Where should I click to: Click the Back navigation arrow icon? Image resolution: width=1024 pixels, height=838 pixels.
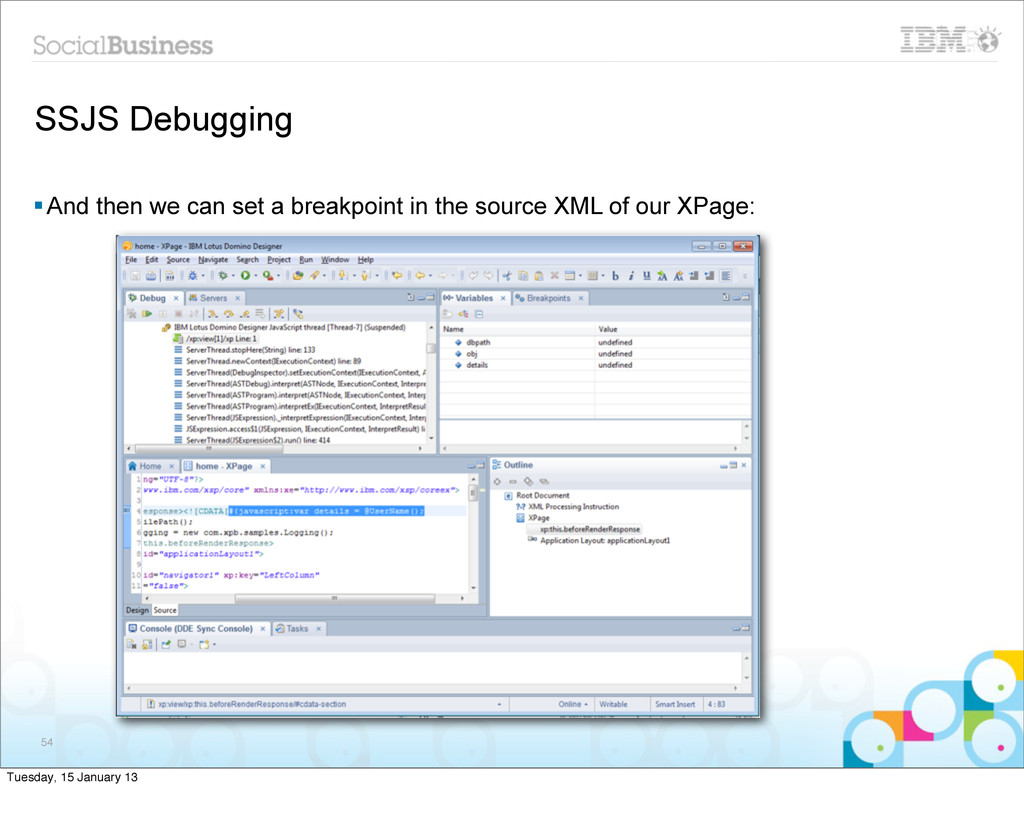(420, 276)
